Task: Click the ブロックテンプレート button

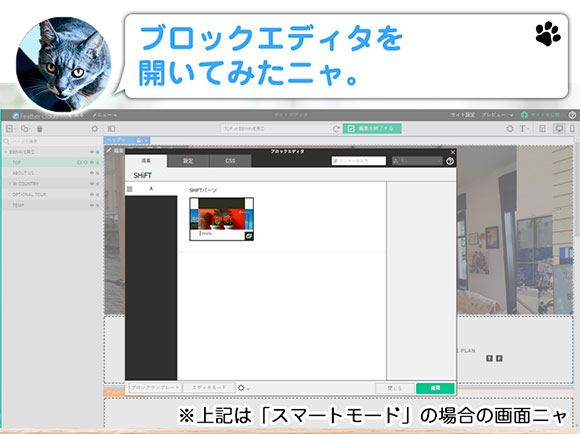Action: pos(155,387)
